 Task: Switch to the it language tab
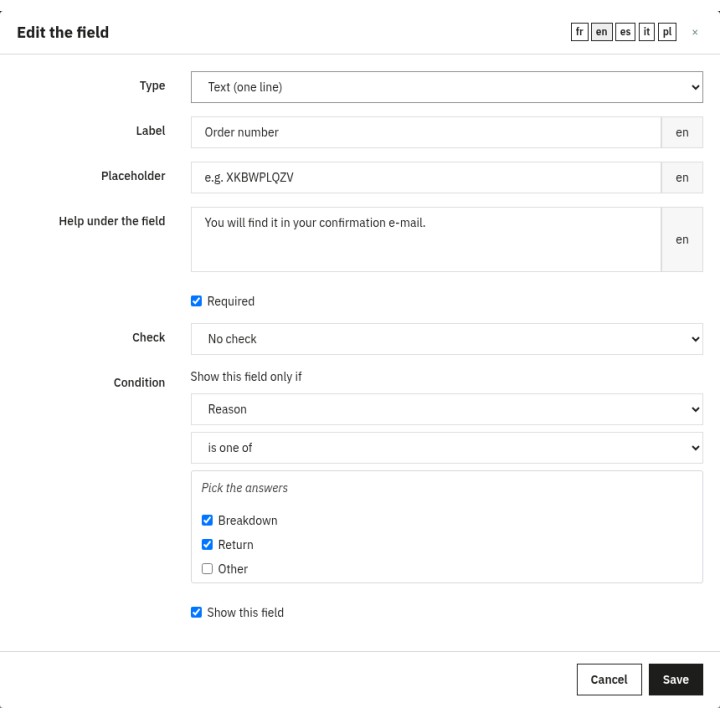pyautogui.click(x=647, y=32)
